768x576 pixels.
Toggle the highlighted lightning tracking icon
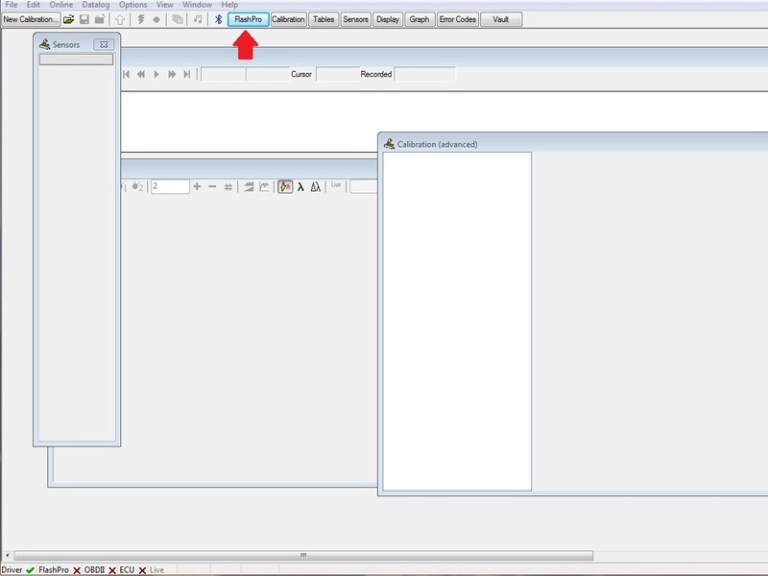click(x=286, y=187)
